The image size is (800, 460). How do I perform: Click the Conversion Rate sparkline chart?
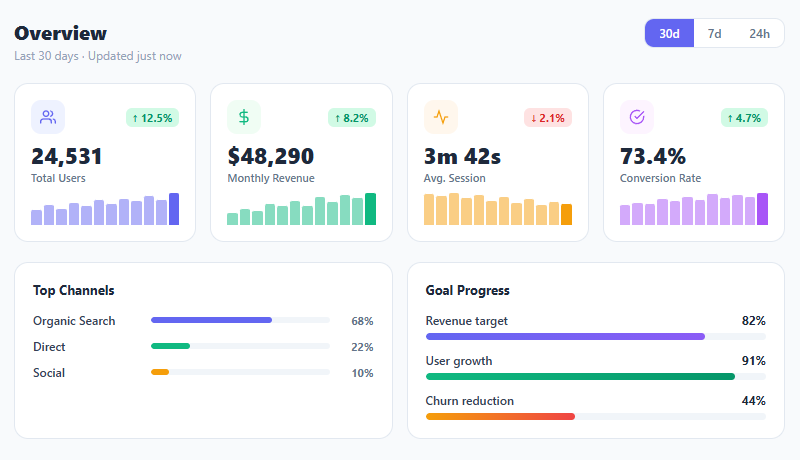click(694, 209)
